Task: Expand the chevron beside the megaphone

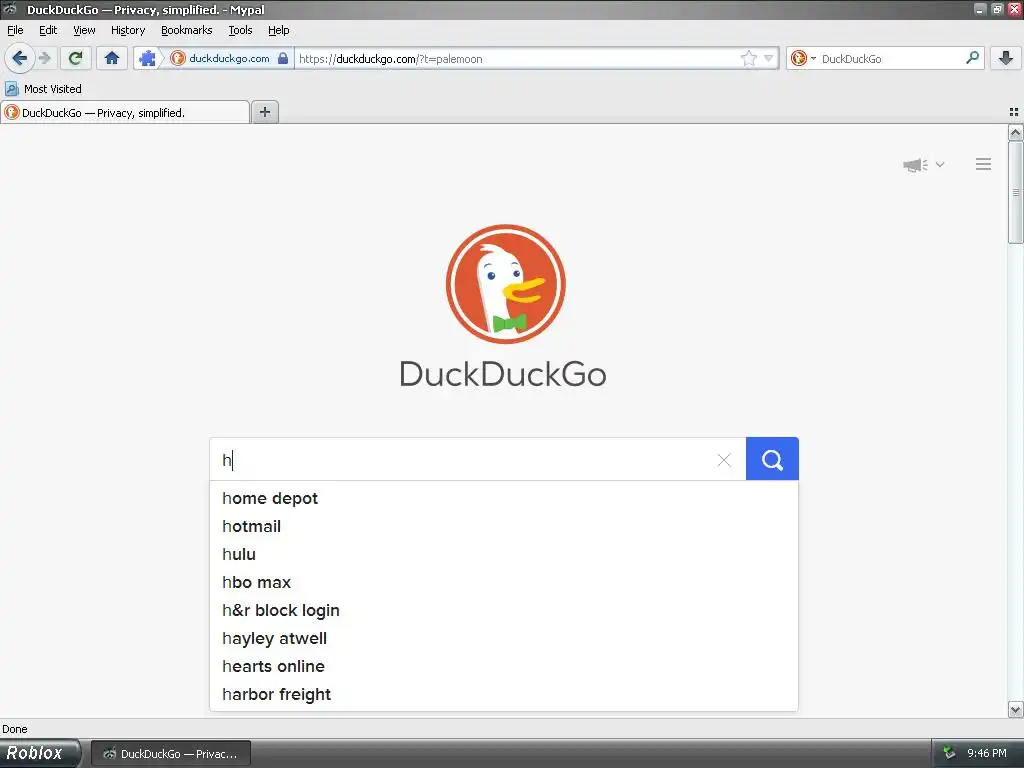Action: click(940, 165)
